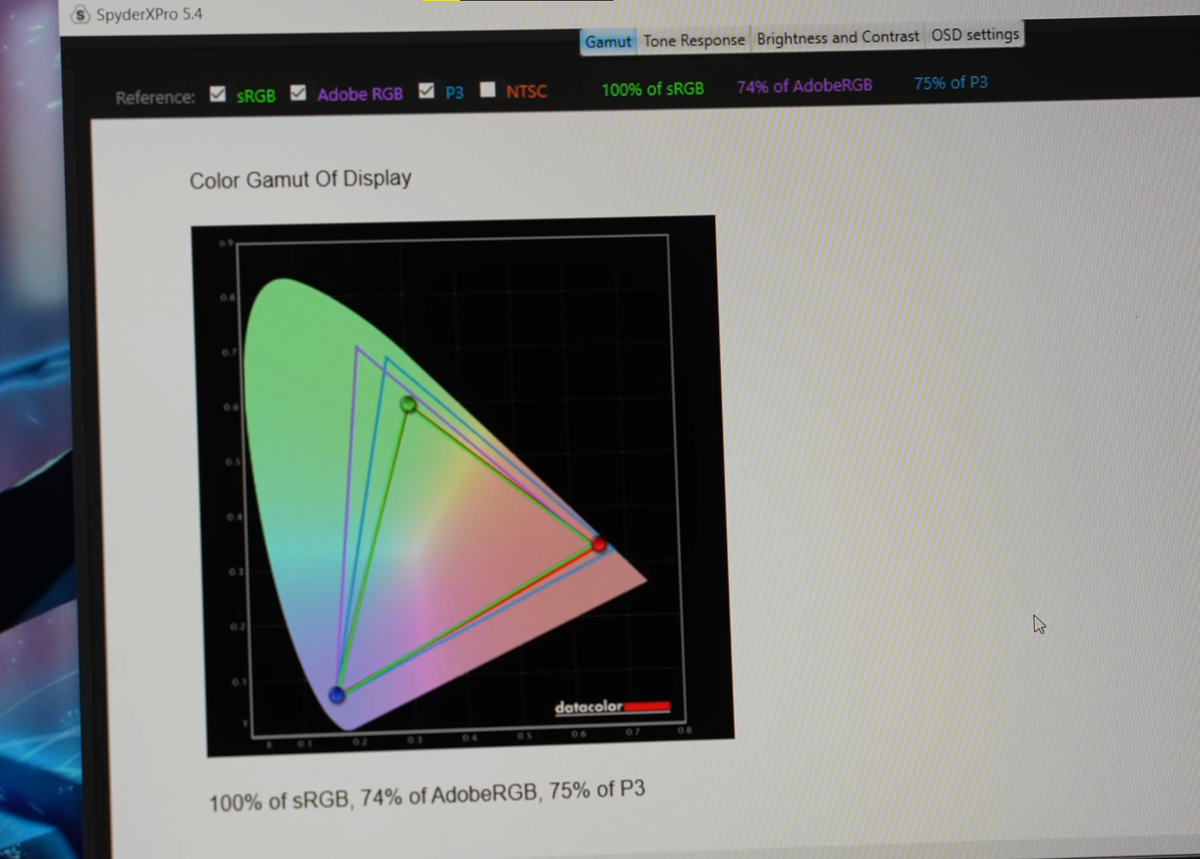
Task: Click the "75% of P3" header text
Action: point(950,83)
